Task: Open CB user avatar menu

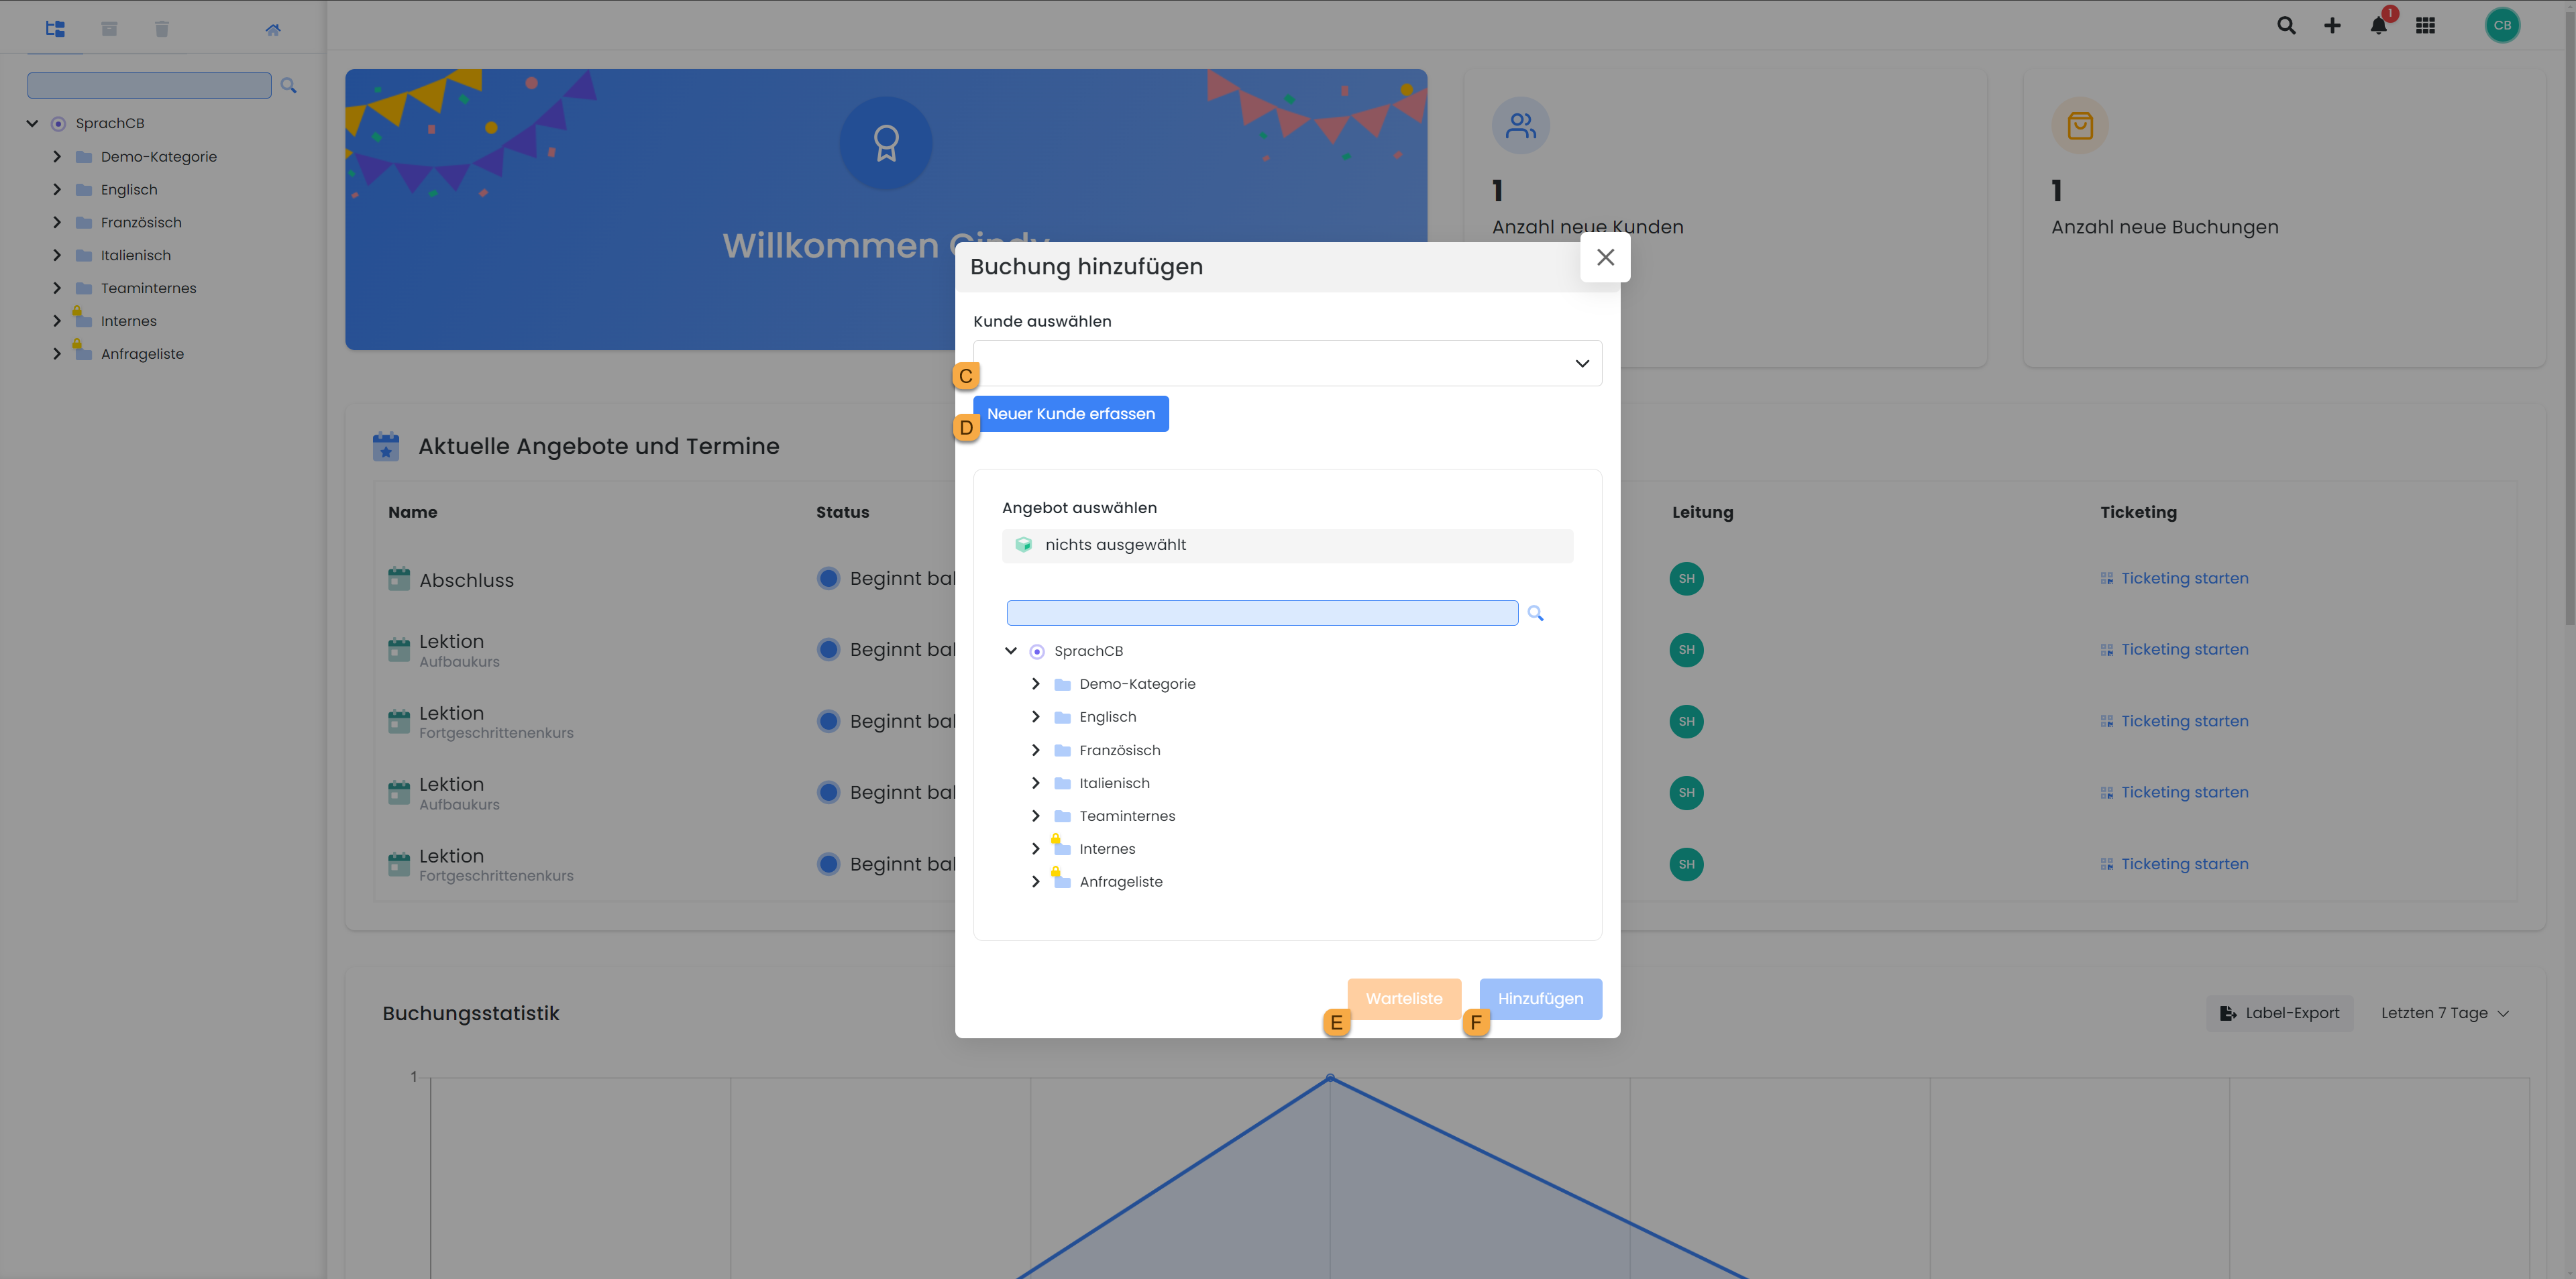Action: tap(2502, 26)
